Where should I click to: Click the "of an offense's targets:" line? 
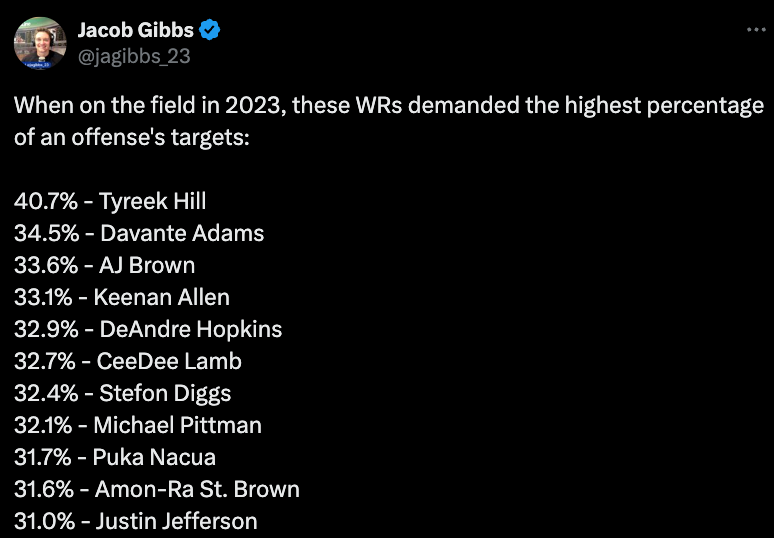tap(132, 137)
